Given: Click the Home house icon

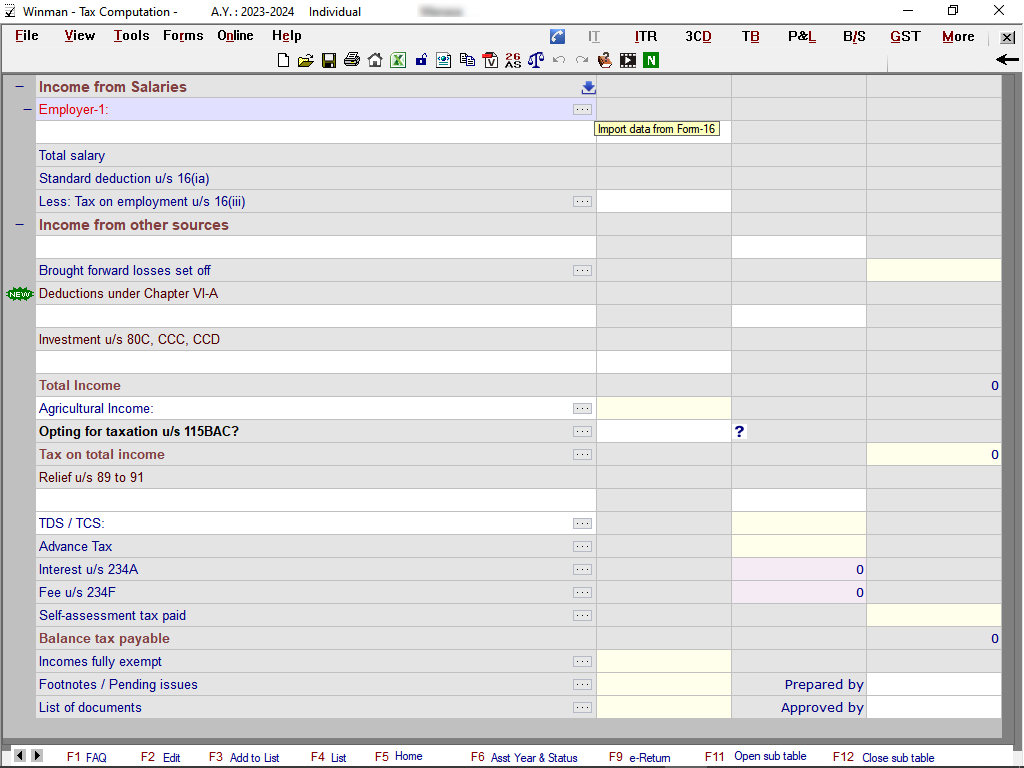Looking at the screenshot, I should click(375, 60).
